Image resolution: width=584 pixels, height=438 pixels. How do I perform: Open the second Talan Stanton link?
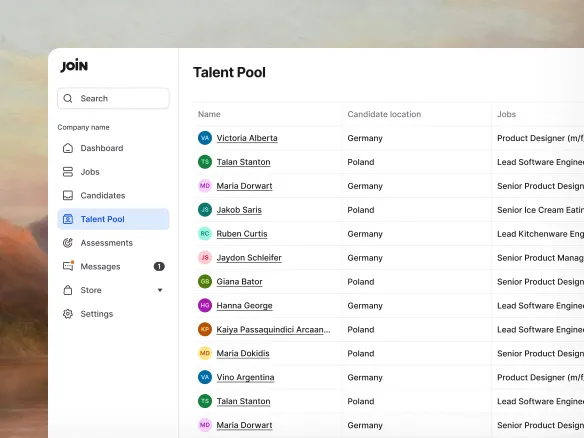[x=244, y=401]
